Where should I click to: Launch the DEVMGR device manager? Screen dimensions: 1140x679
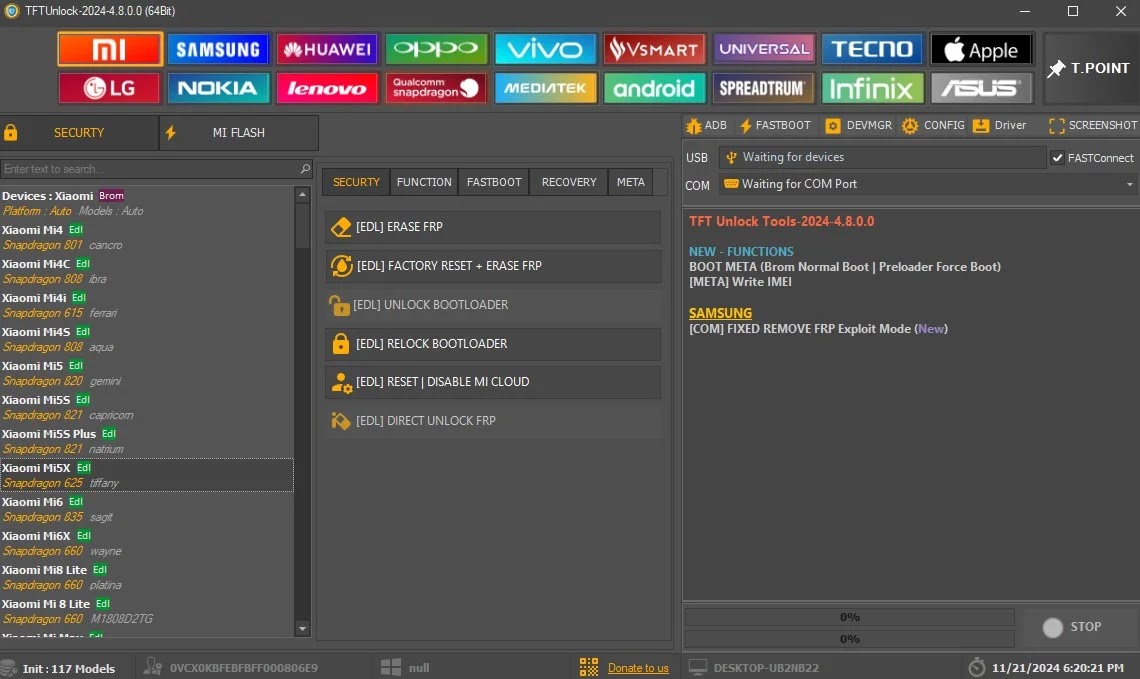tap(859, 125)
